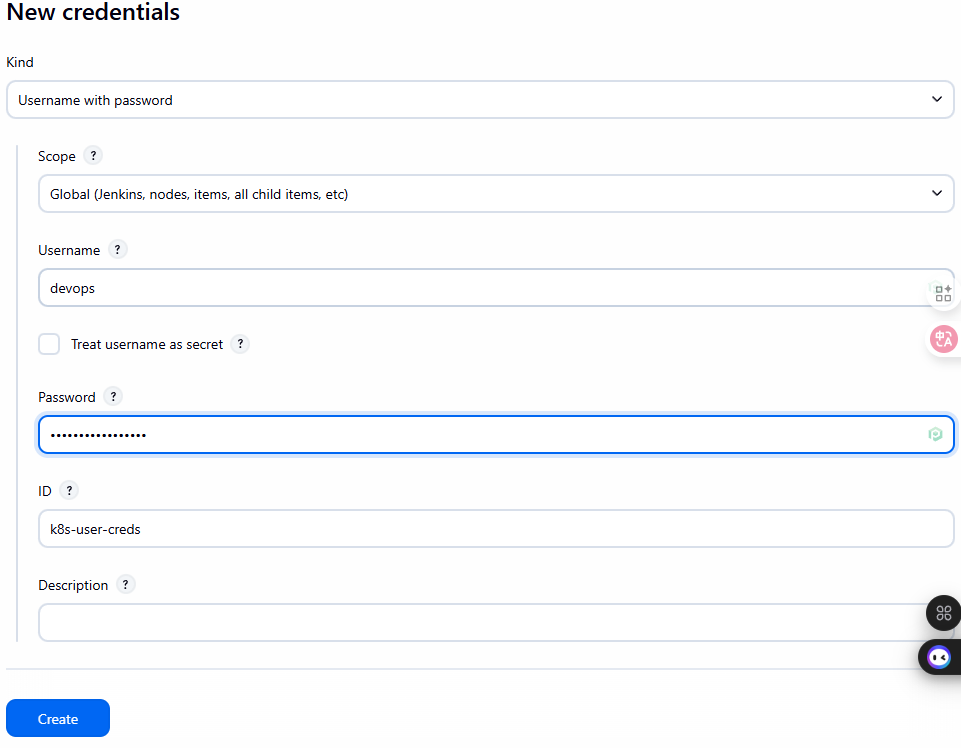The width and height of the screenshot is (961, 748).
Task: Click the green password manager icon in Password field
Action: (935, 435)
